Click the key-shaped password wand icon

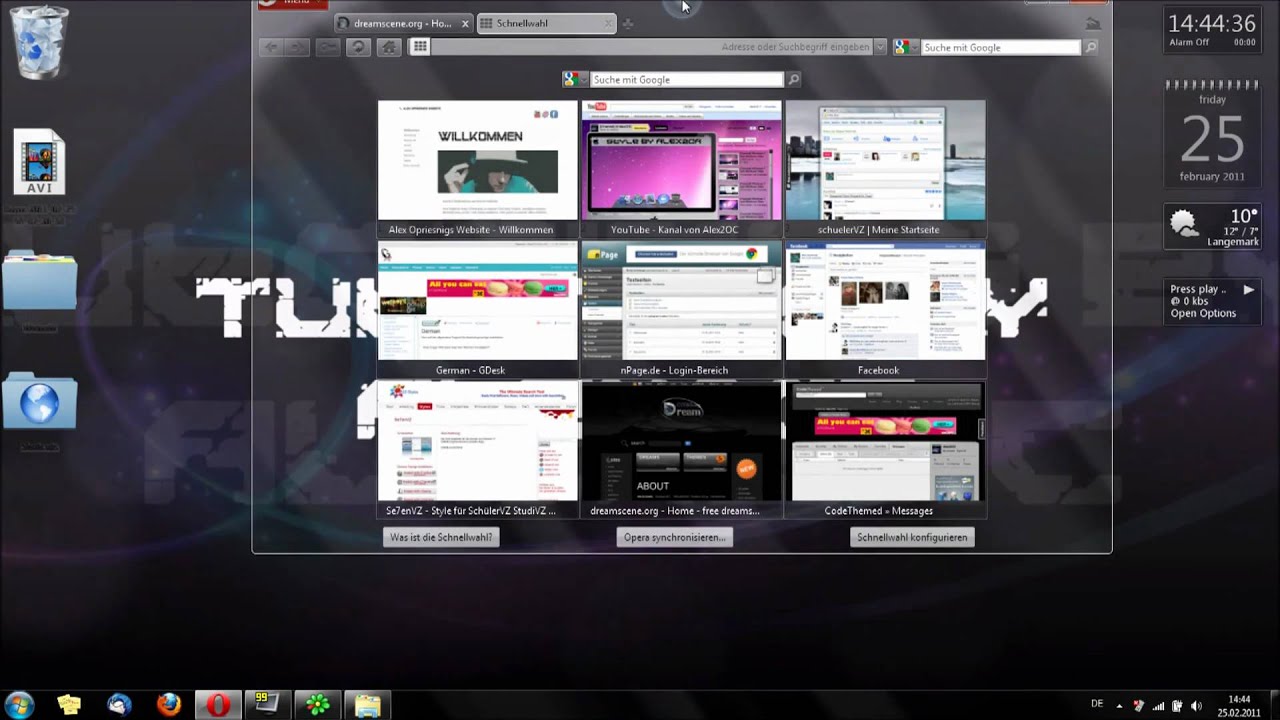coord(327,47)
